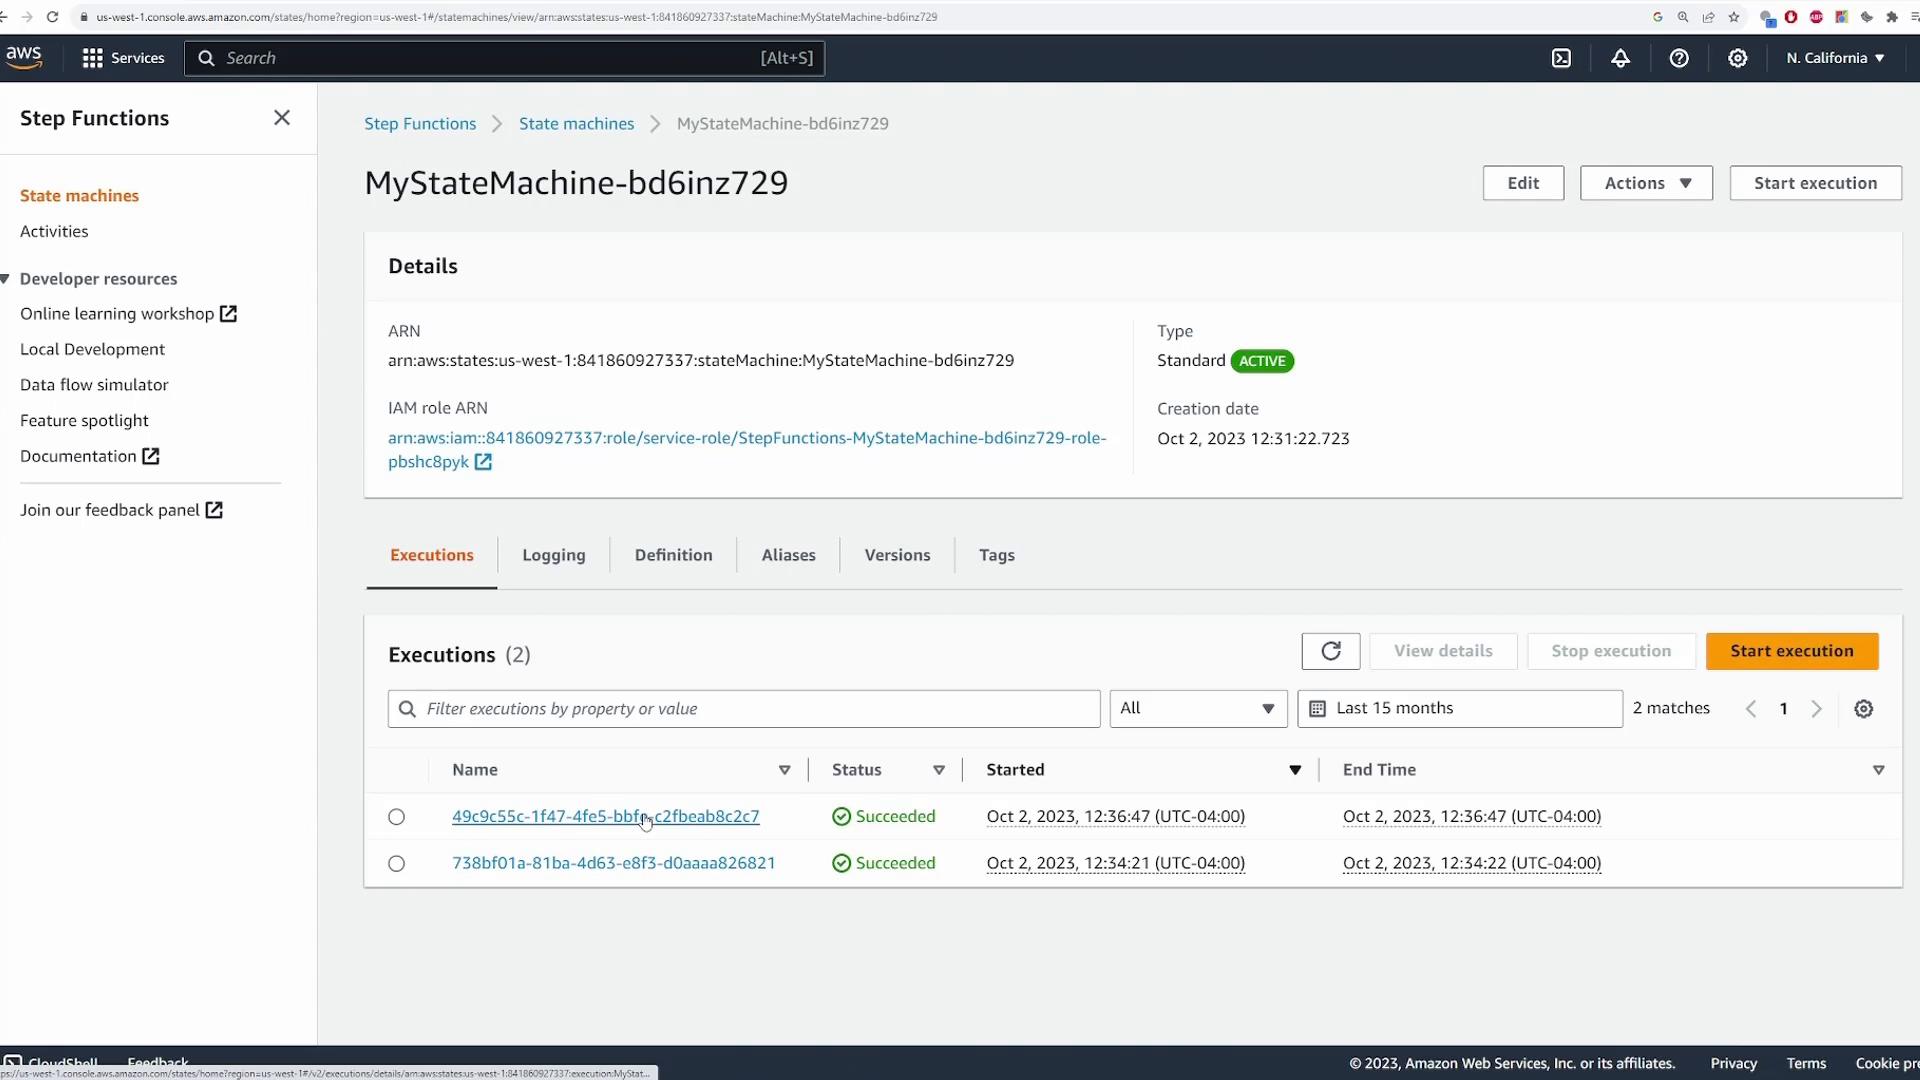Screen dimensions: 1920x1080
Task: Open the Services grid menu
Action: (x=123, y=58)
